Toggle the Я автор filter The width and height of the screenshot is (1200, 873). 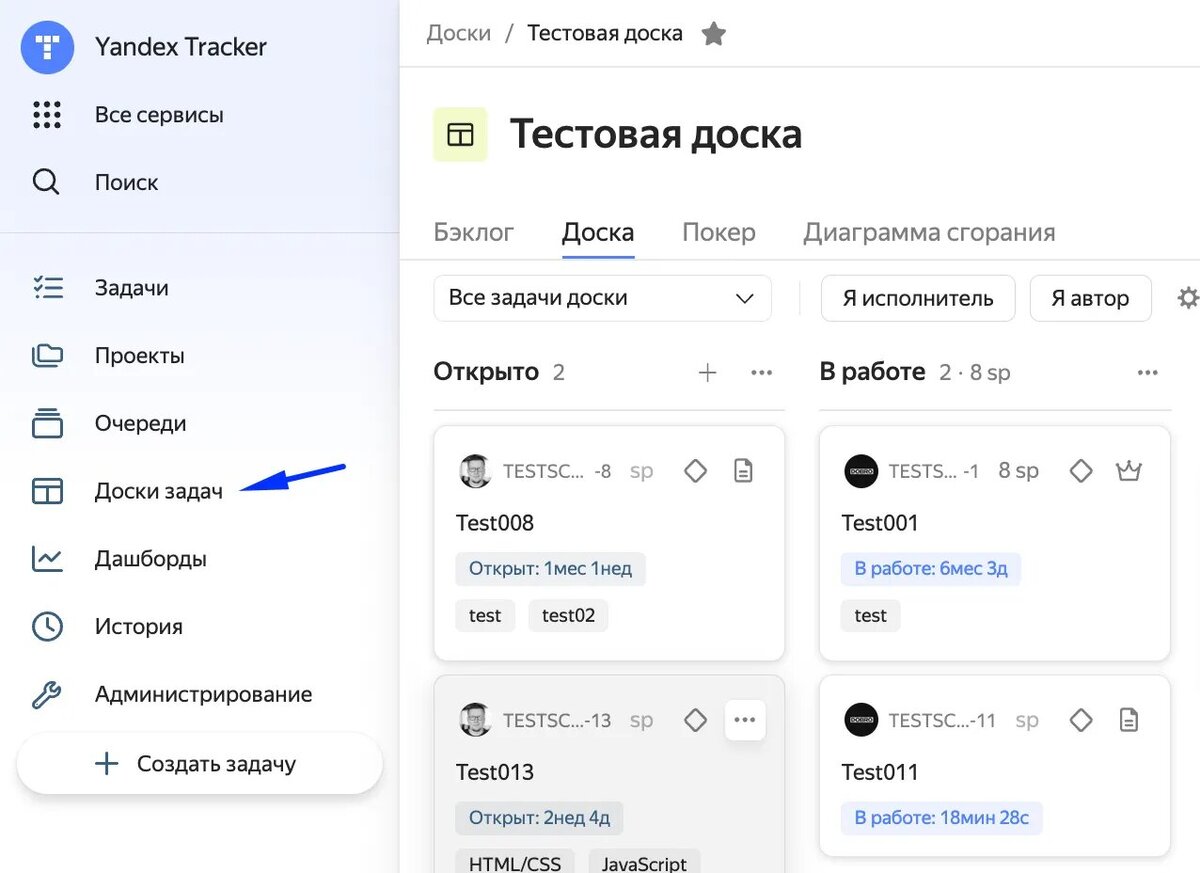tap(1091, 298)
